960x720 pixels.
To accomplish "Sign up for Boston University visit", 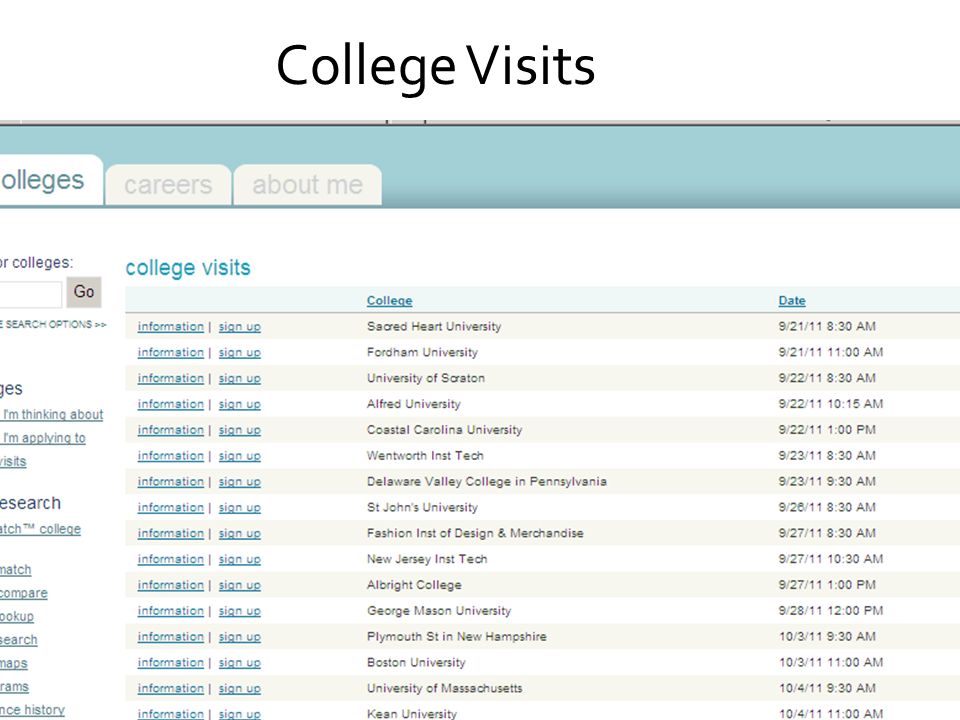I will click(239, 662).
